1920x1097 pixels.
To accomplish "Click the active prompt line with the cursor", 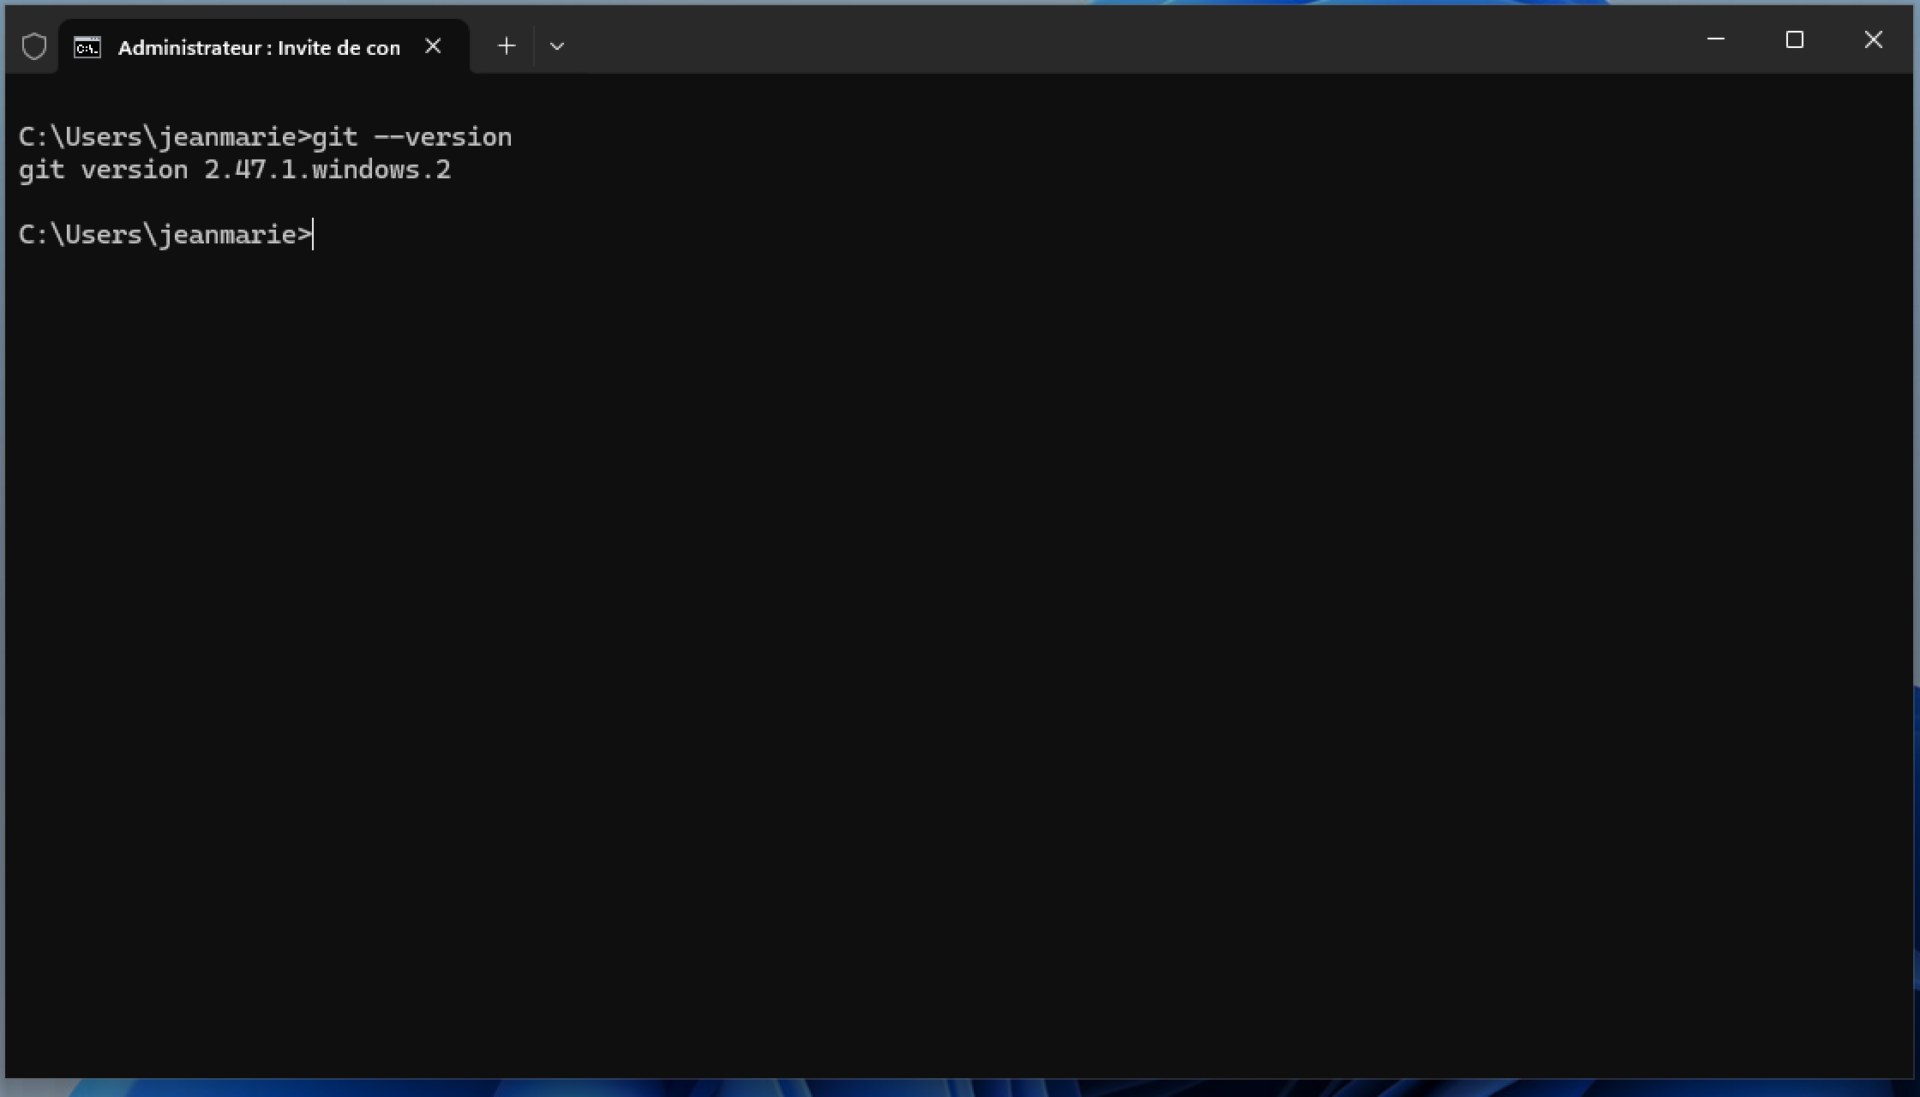I will pos(166,235).
